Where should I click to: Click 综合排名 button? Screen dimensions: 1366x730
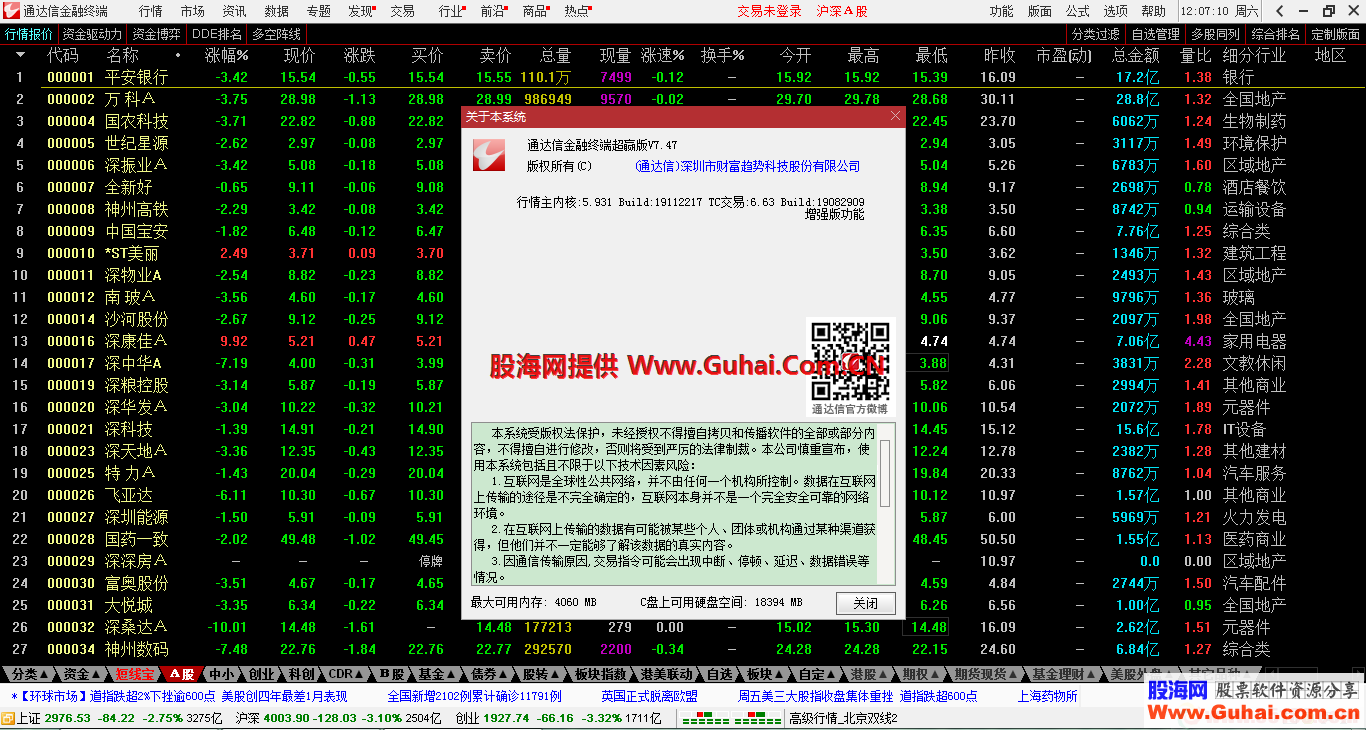pos(1276,34)
